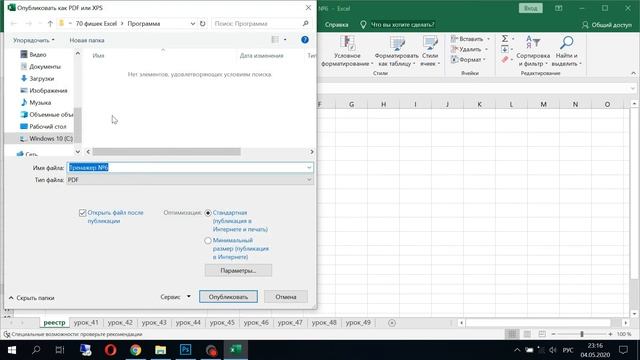This screenshot has width=640, height=360.
Task: Select Документы in the navigation pane
Action: [44, 67]
